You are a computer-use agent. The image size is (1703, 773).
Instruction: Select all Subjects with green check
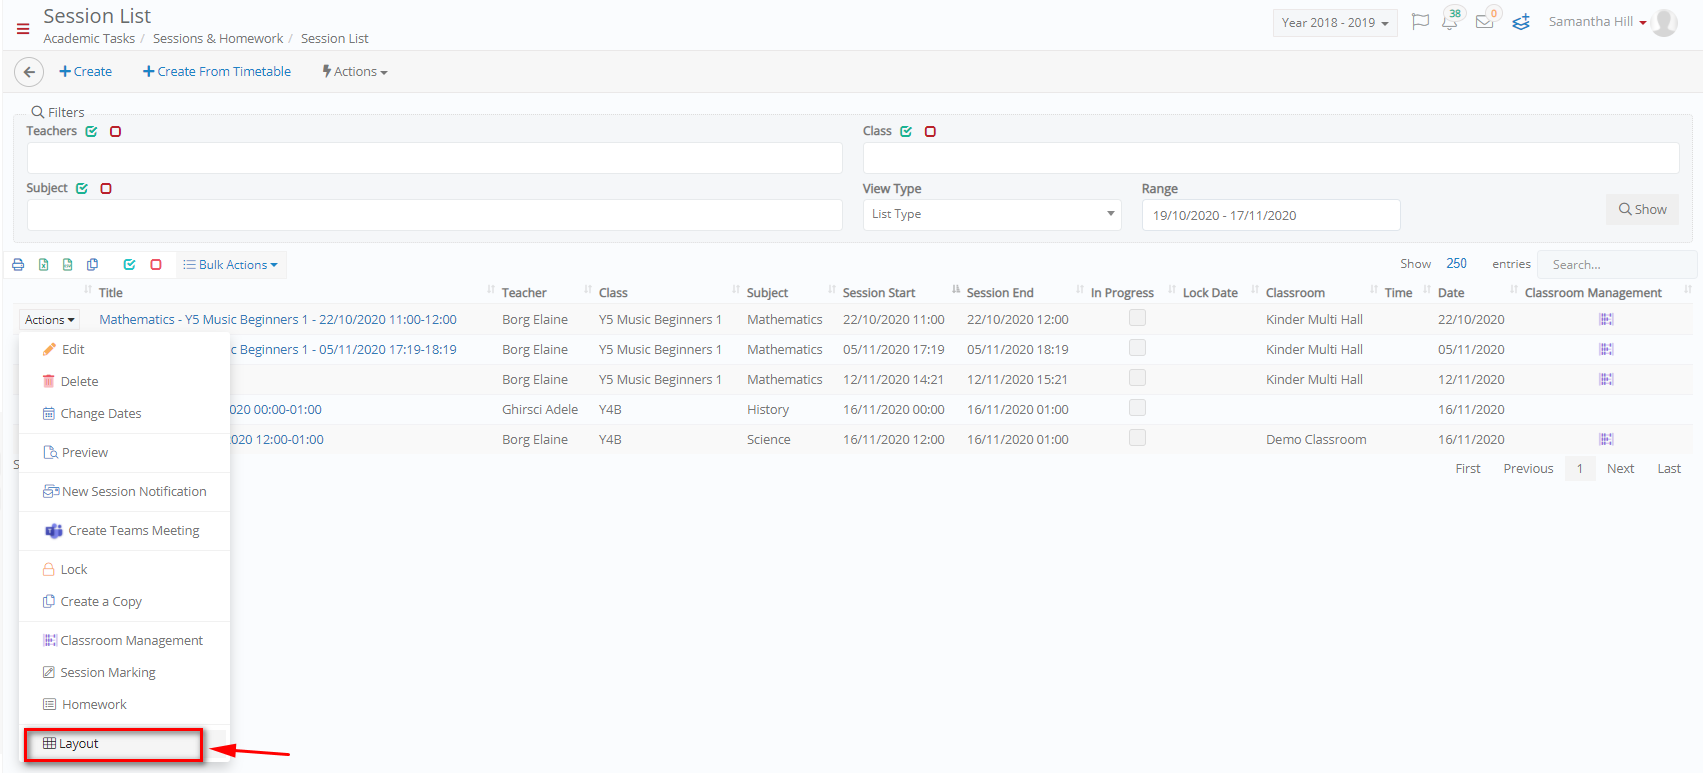[82, 189]
